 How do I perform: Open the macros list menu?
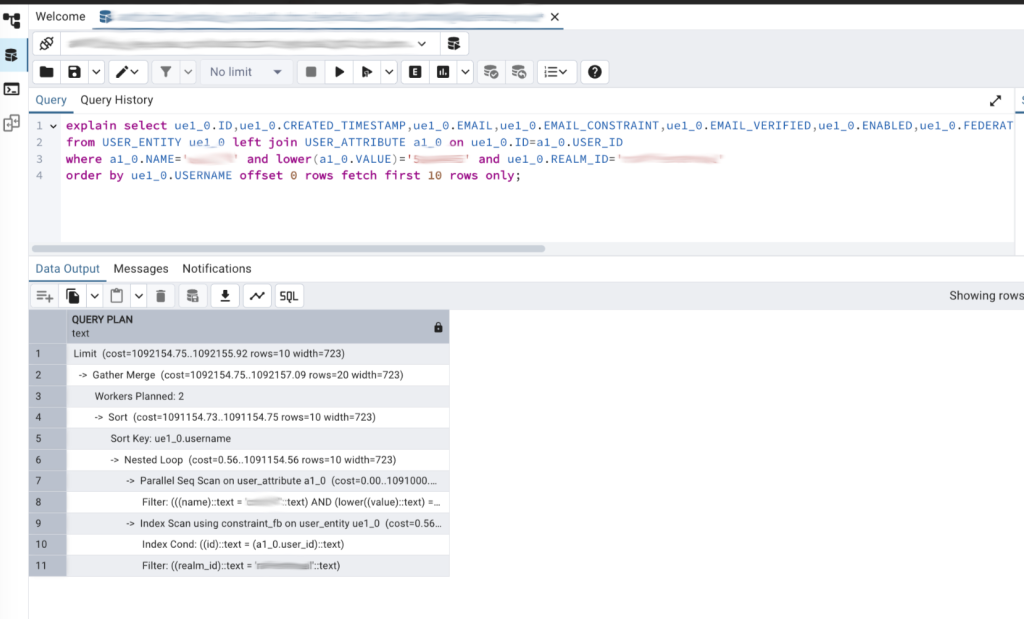(x=556, y=72)
